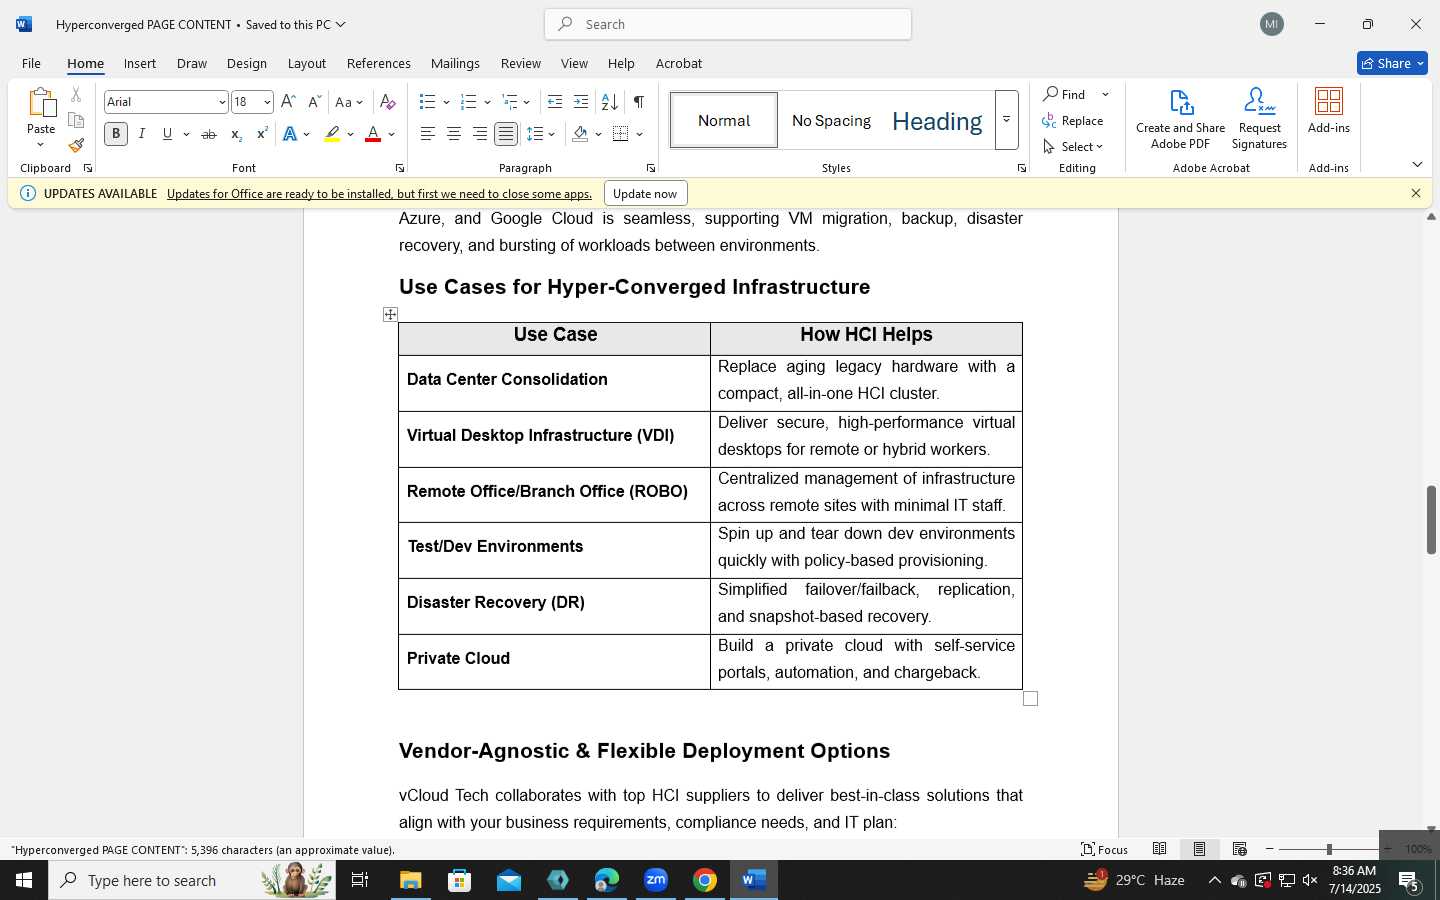This screenshot has width=1440, height=900.
Task: Collapse the ribbon with the chevron
Action: (1417, 164)
